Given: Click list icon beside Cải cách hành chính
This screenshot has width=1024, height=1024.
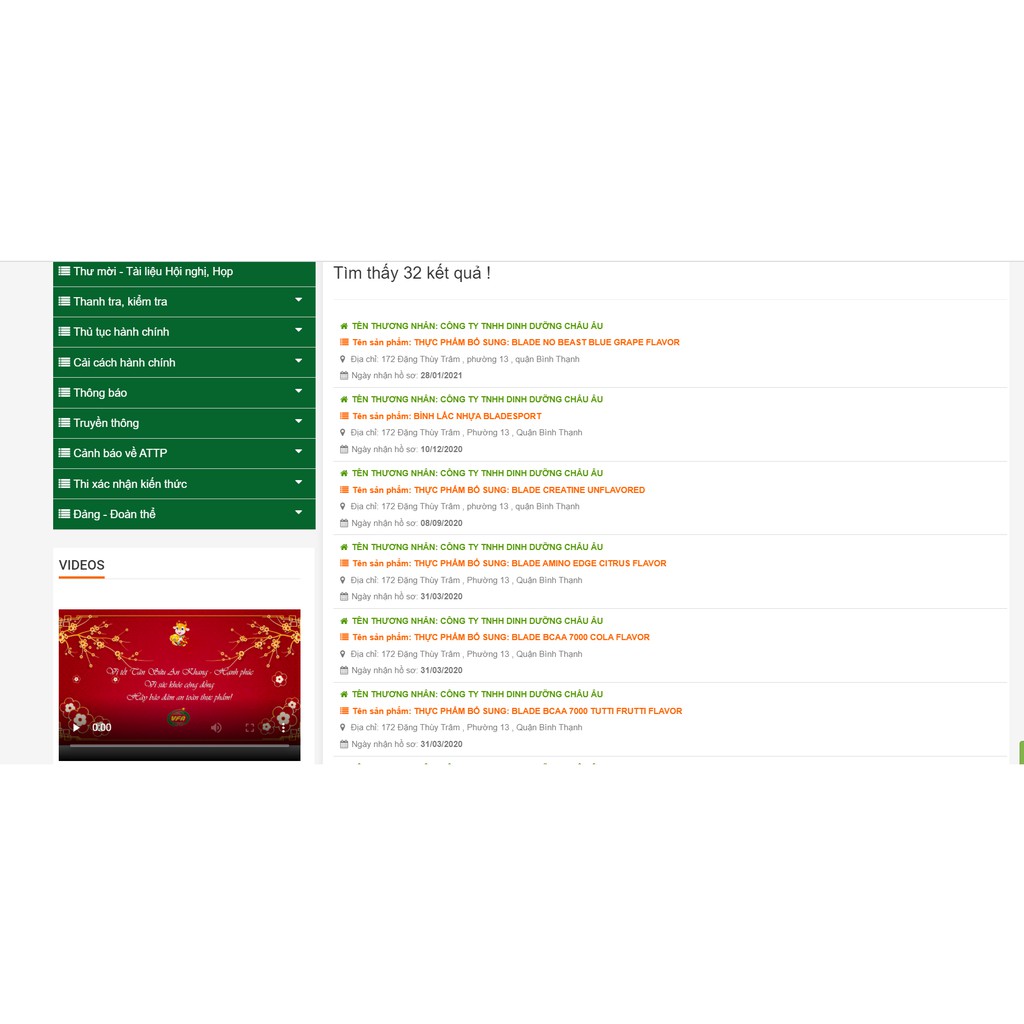Looking at the screenshot, I should (x=64, y=362).
